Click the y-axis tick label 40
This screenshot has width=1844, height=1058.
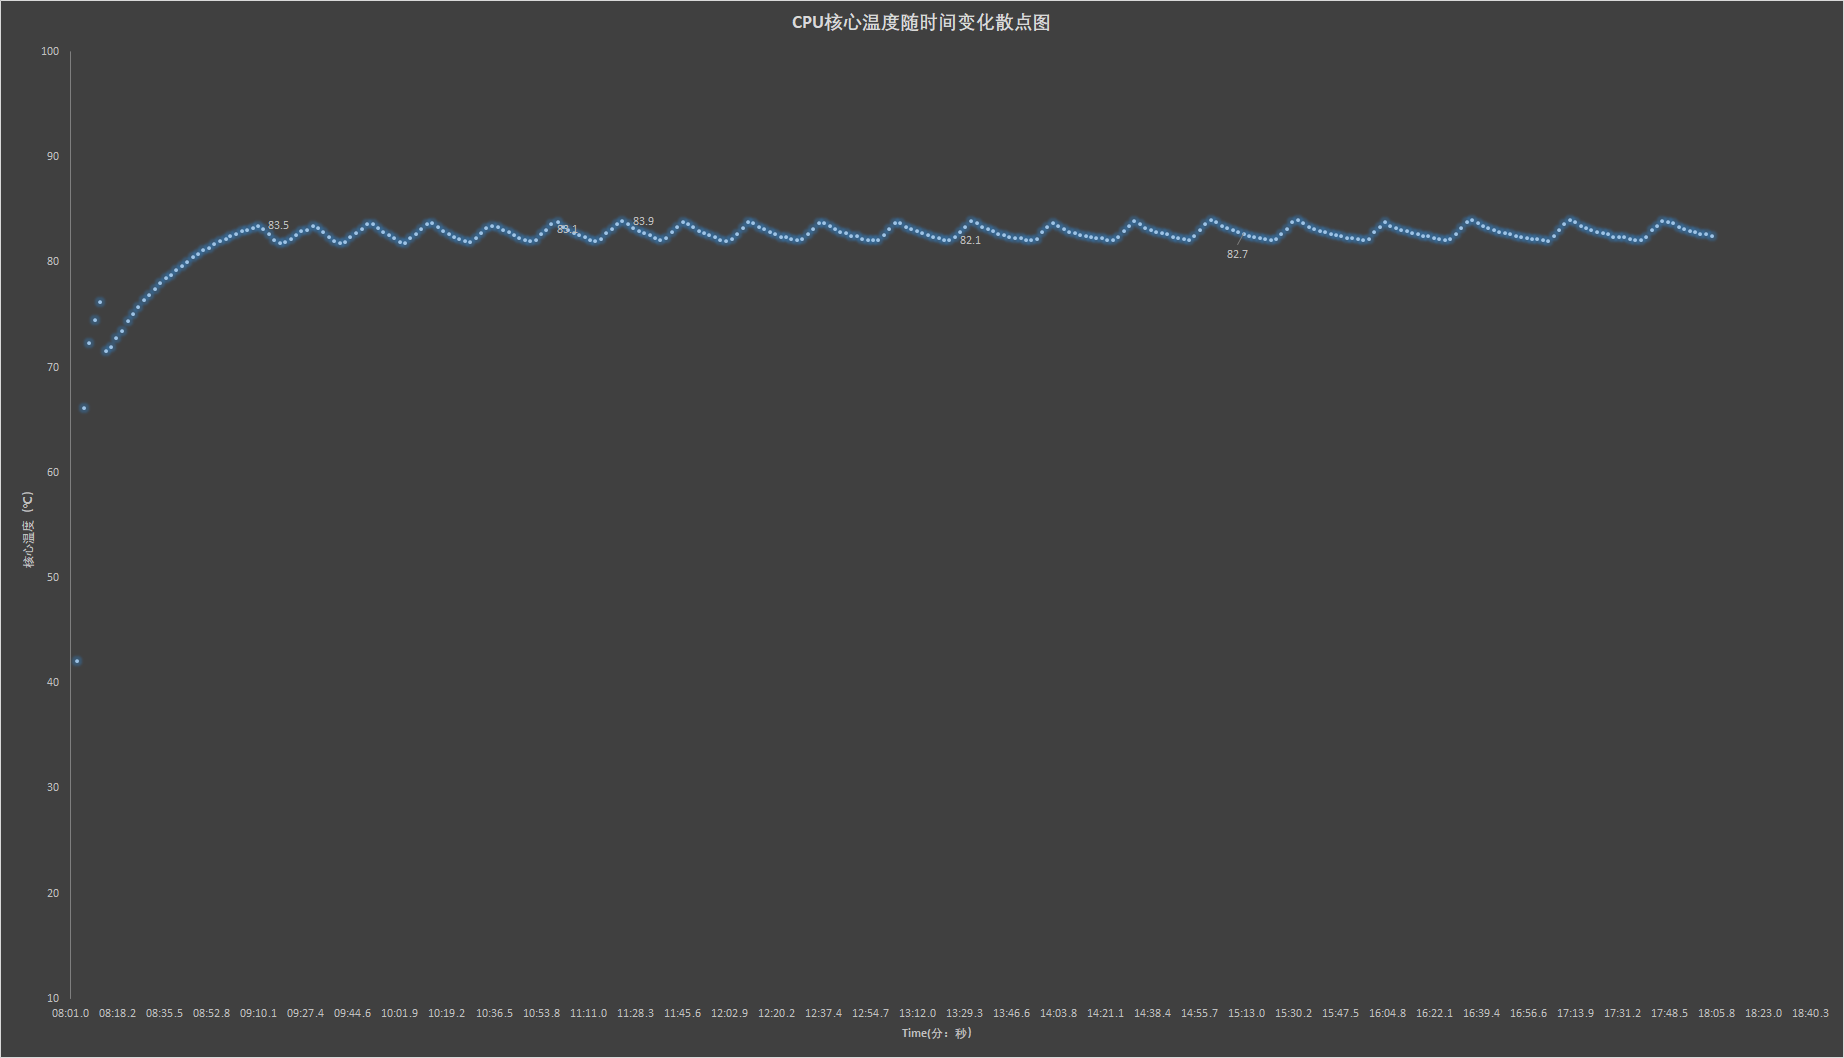[x=53, y=682]
